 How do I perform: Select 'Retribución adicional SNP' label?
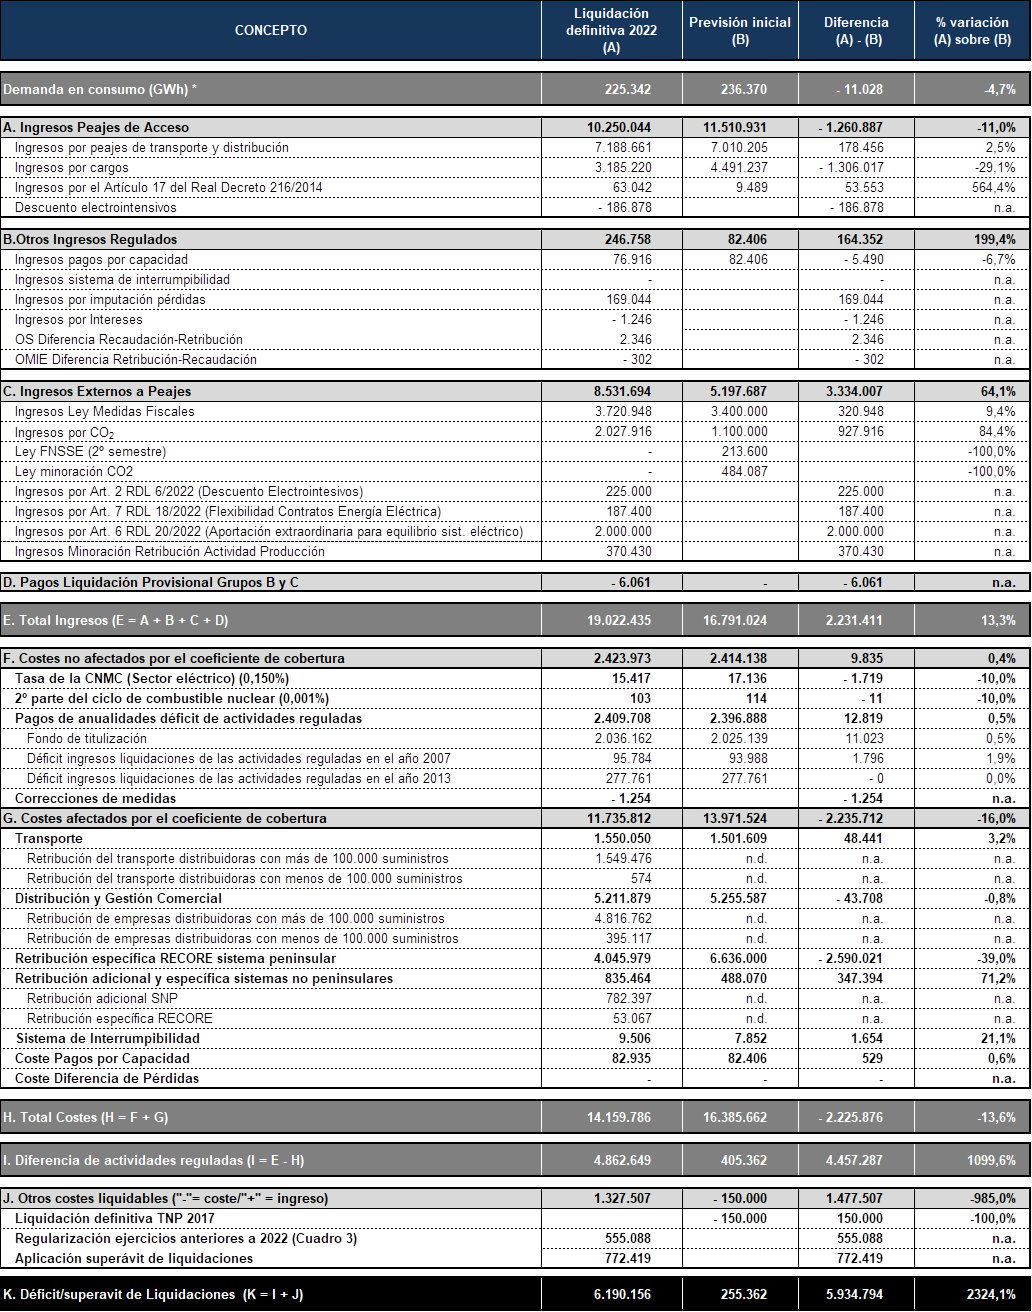(102, 999)
